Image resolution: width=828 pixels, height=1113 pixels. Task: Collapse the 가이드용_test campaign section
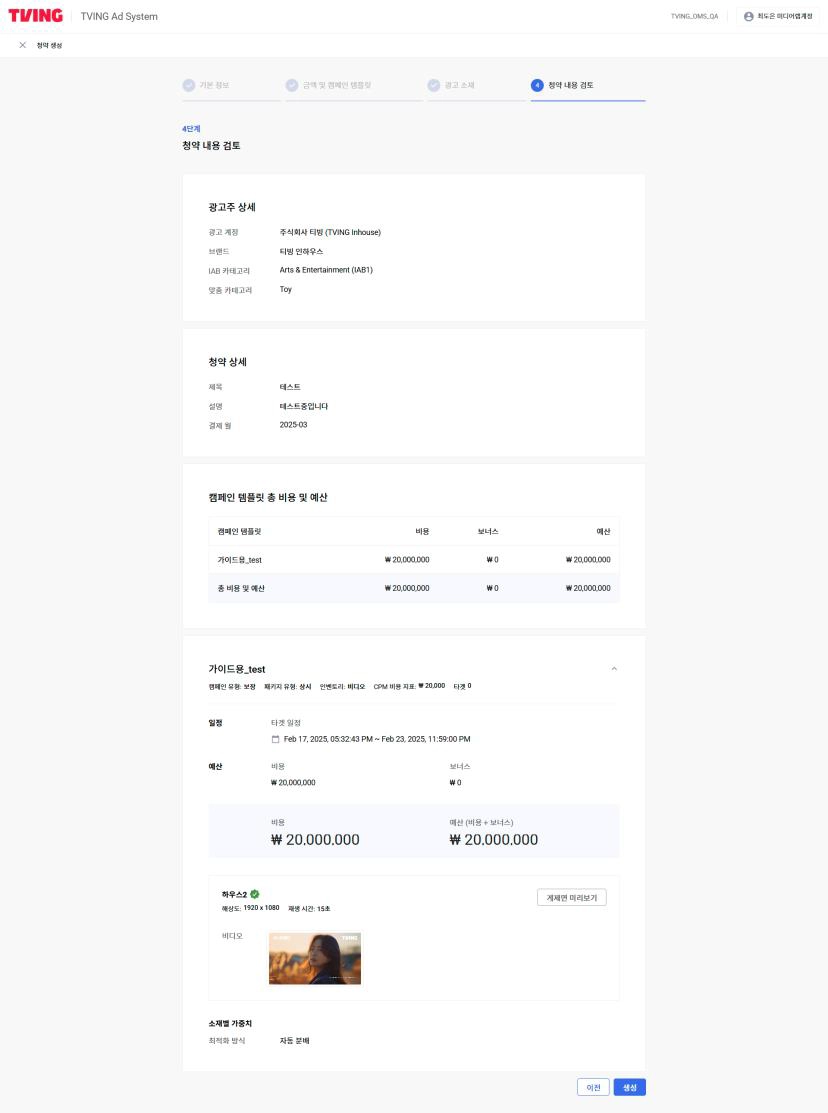(614, 668)
